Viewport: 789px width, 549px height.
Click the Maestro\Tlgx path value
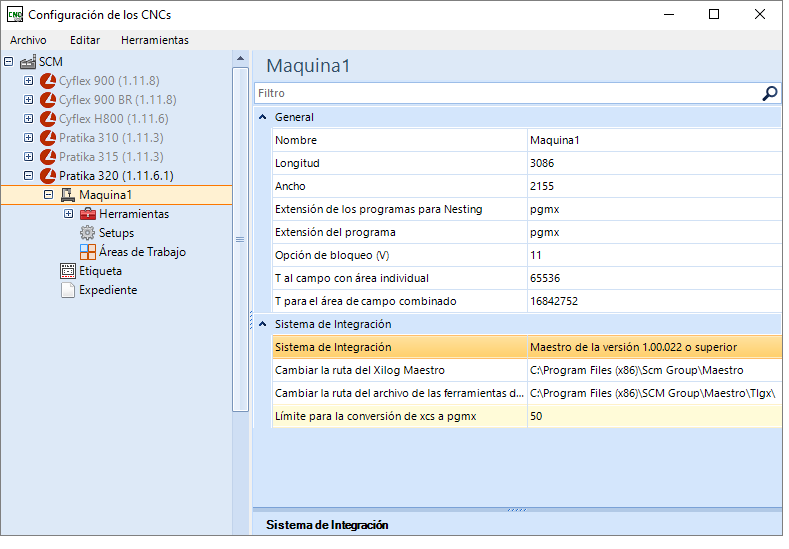[x=655, y=394]
